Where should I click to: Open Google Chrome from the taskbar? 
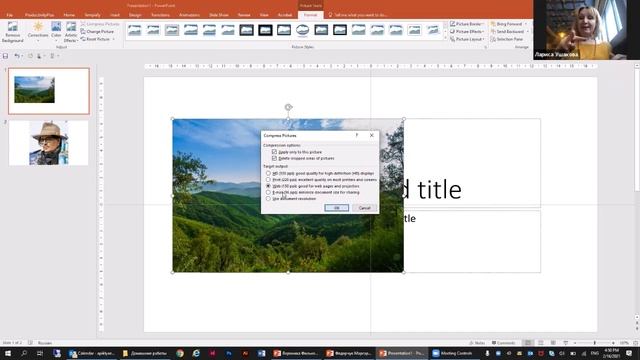tap(180, 353)
